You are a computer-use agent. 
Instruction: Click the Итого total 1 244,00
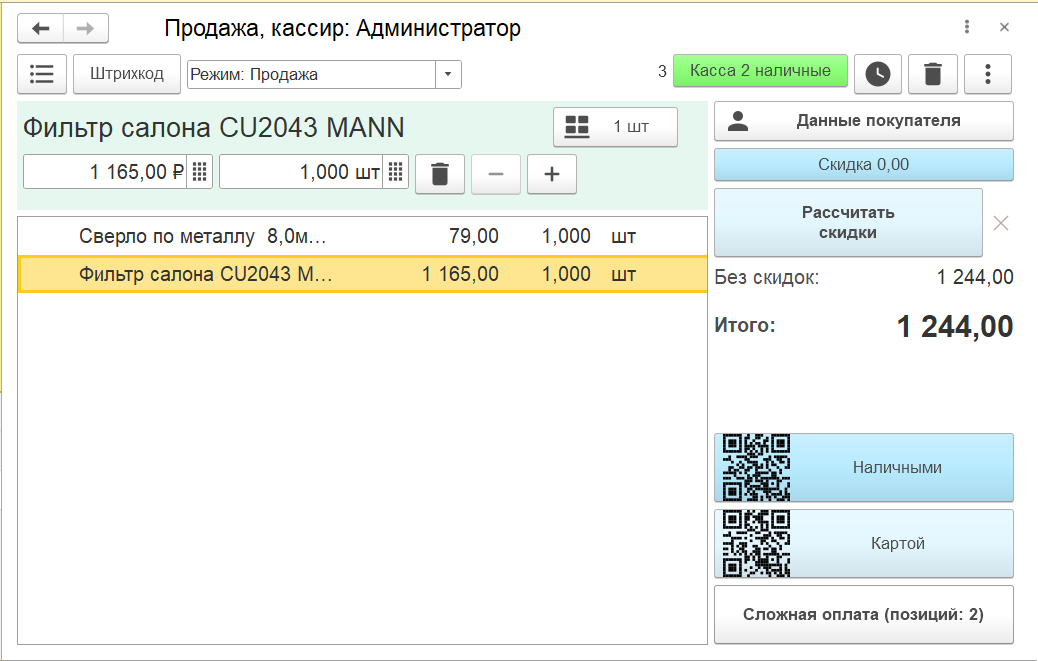(955, 327)
